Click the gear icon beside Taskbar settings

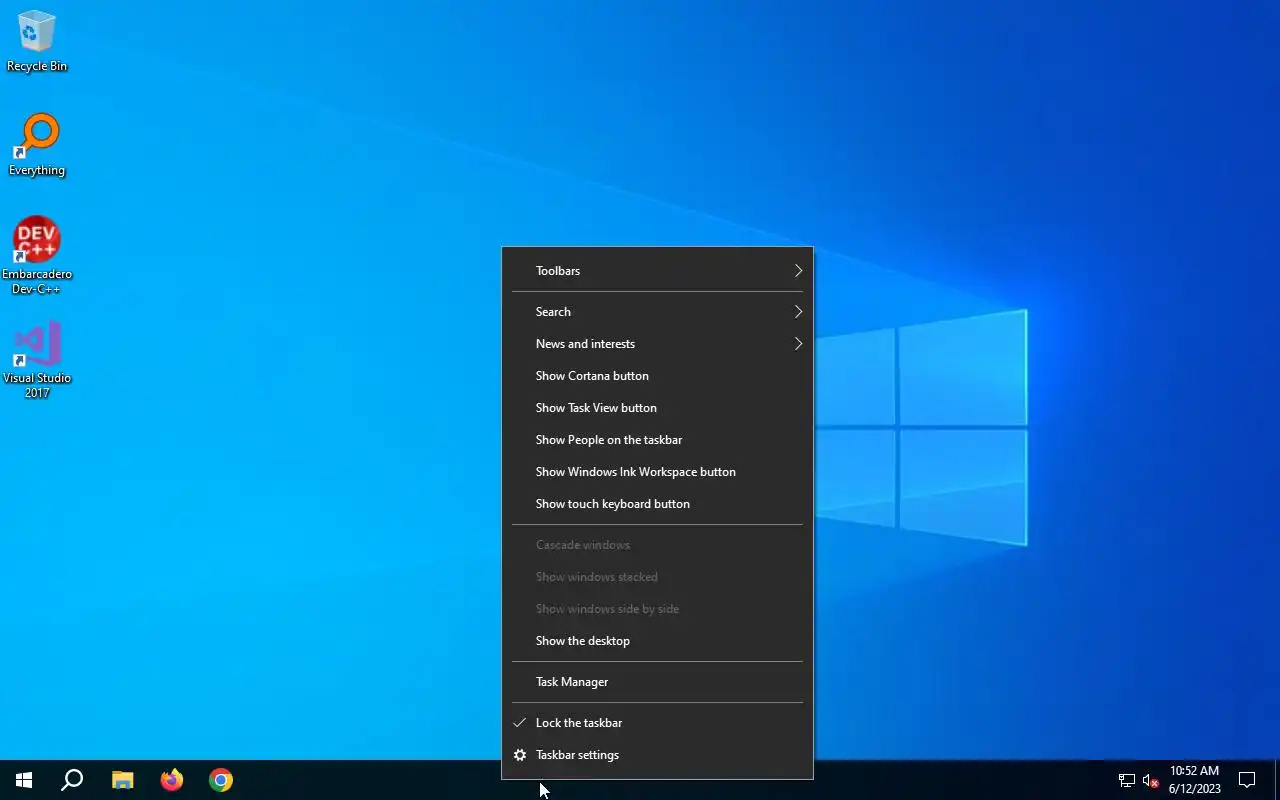coord(520,755)
